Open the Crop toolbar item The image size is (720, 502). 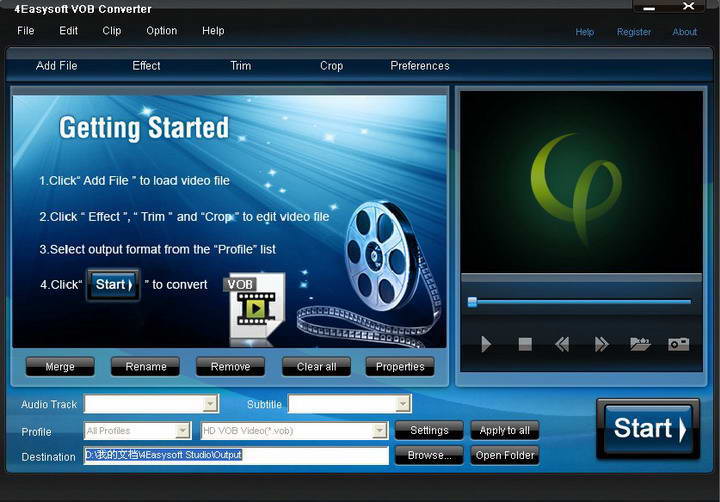pos(332,66)
